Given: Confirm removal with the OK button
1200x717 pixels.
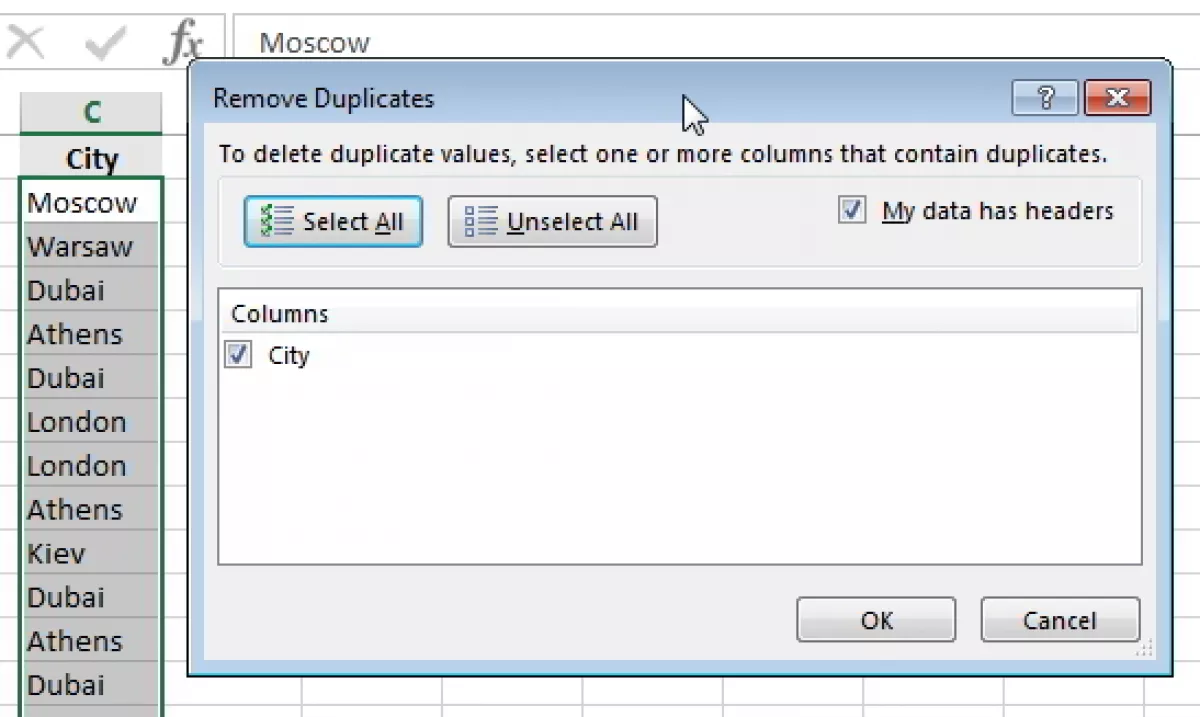Looking at the screenshot, I should click(876, 620).
